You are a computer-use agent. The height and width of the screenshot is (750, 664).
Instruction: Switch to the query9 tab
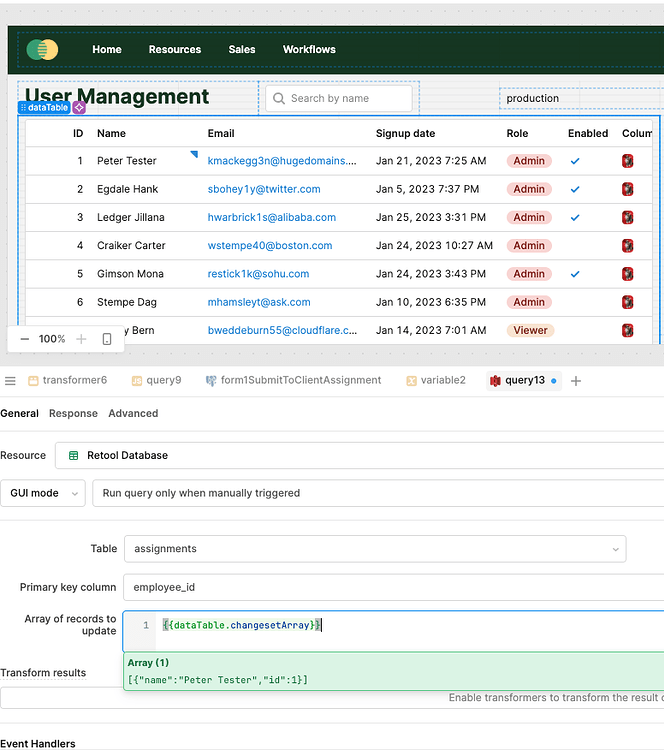pyautogui.click(x=156, y=380)
